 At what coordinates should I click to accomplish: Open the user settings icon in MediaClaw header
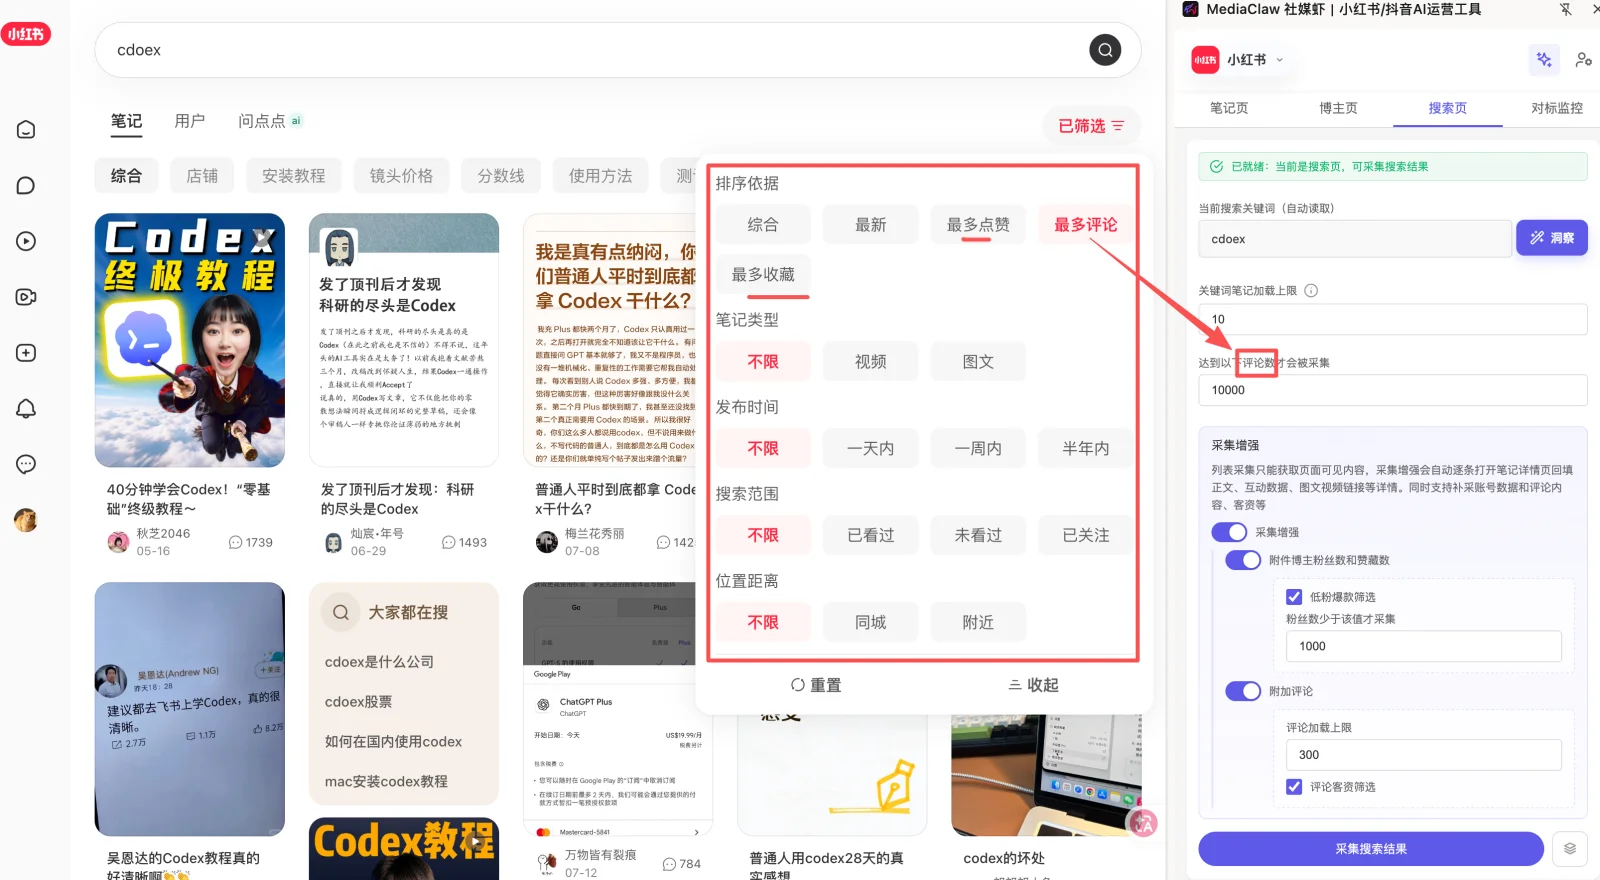1583,60
